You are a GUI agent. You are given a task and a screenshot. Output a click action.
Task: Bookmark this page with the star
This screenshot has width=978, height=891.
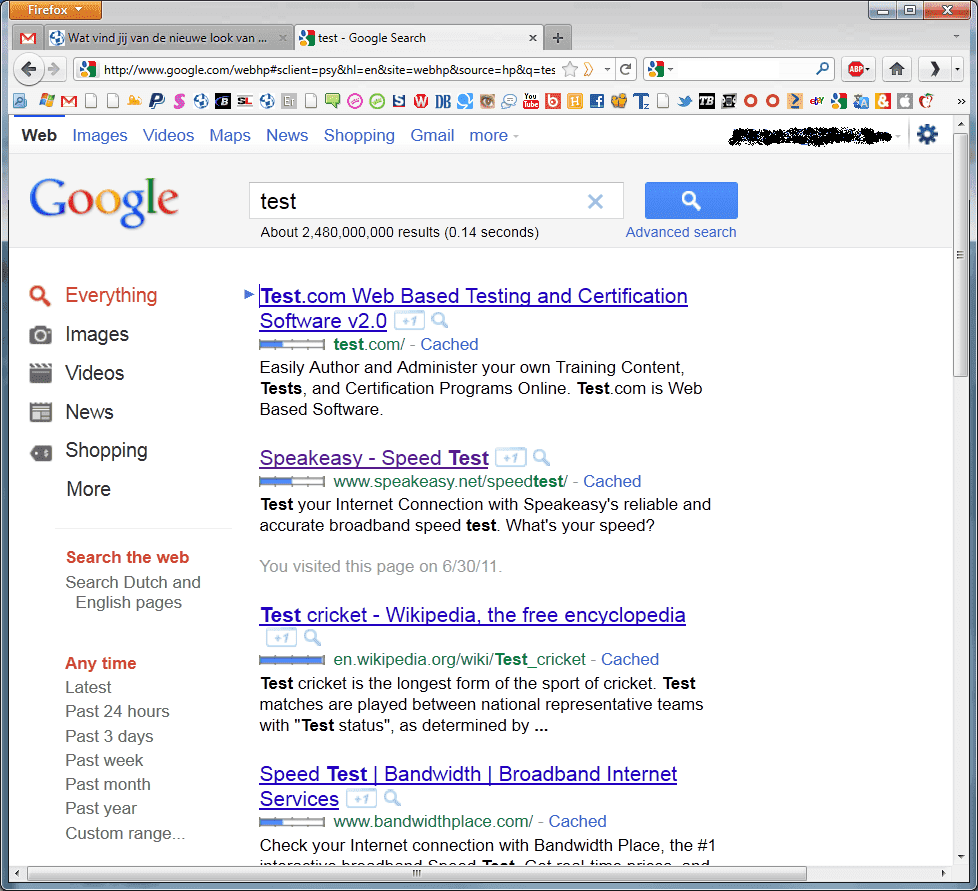[x=570, y=69]
